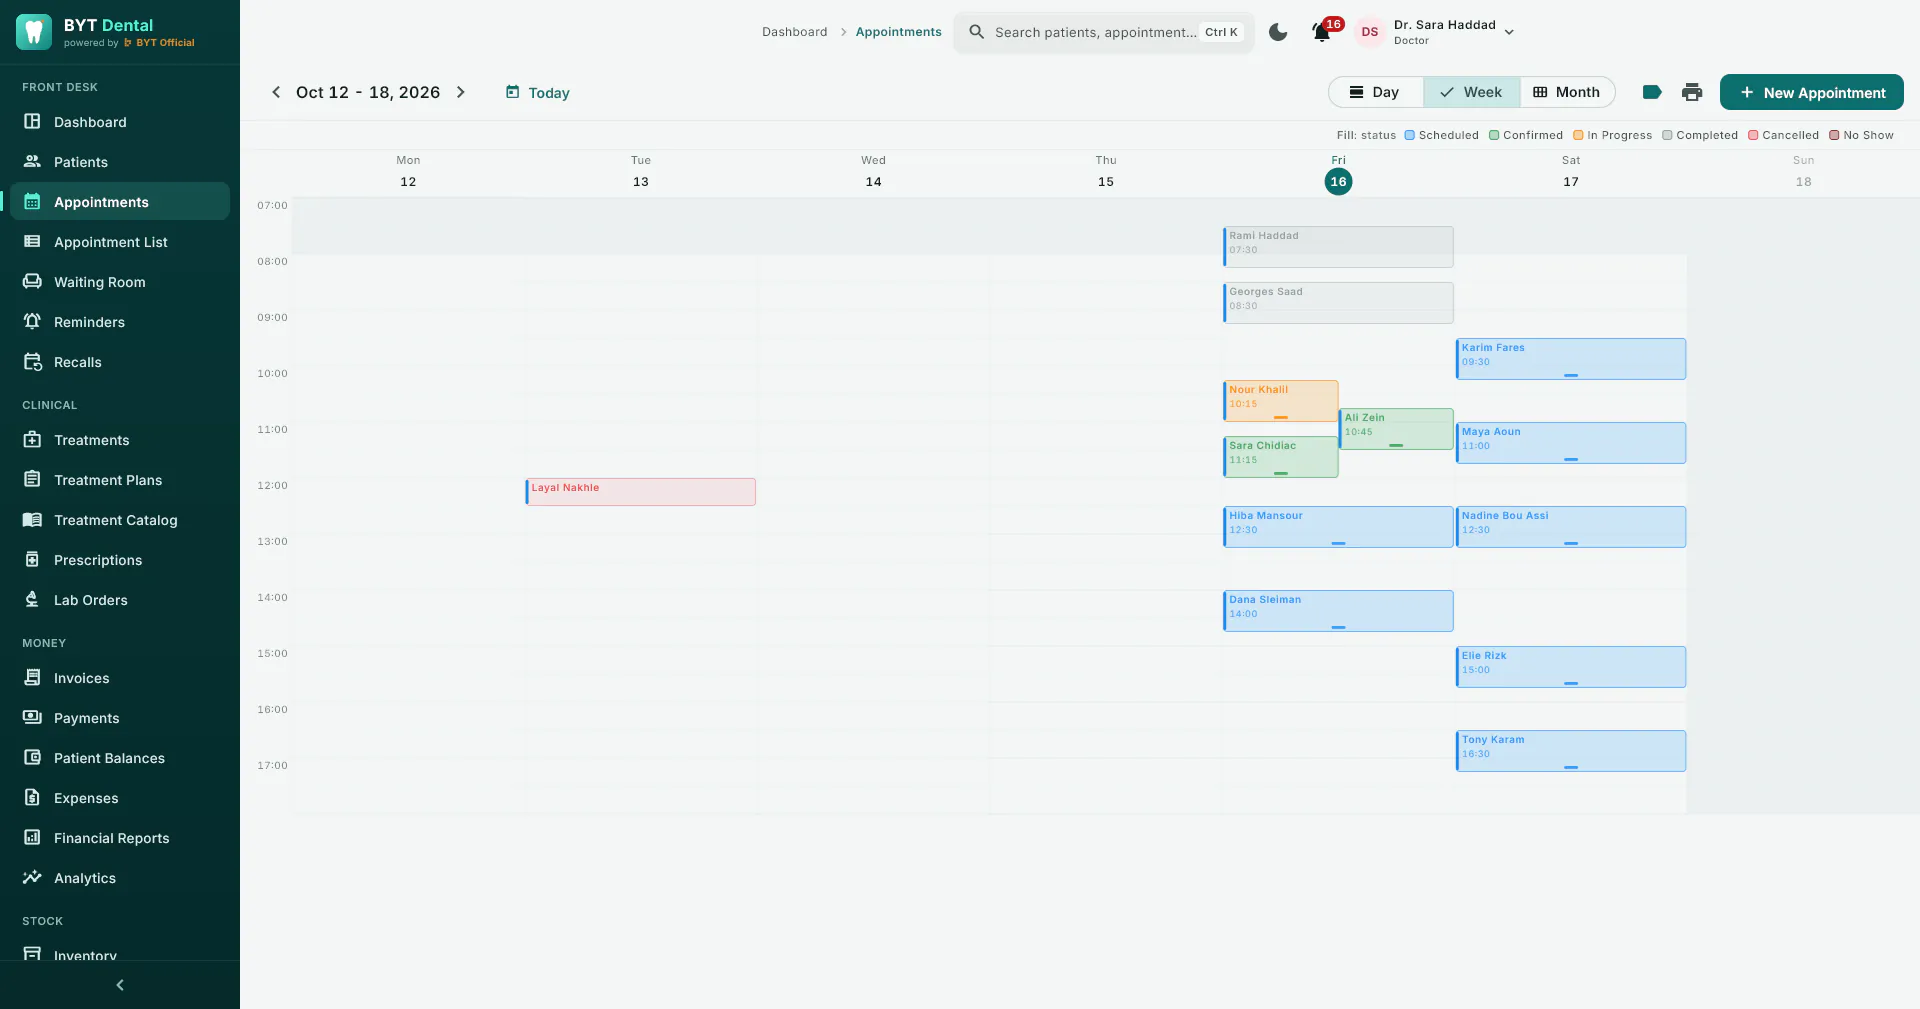The height and width of the screenshot is (1009, 1920).
Task: Click the BYT Dental tooth logo
Action: [34, 32]
